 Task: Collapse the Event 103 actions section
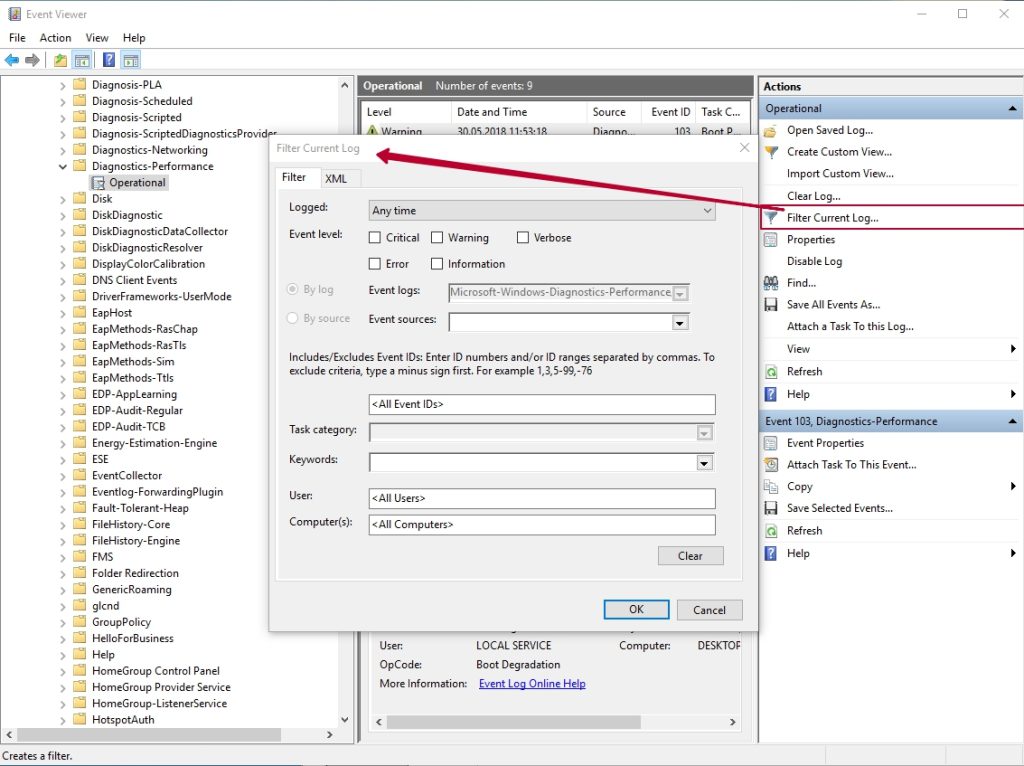[x=1012, y=421]
